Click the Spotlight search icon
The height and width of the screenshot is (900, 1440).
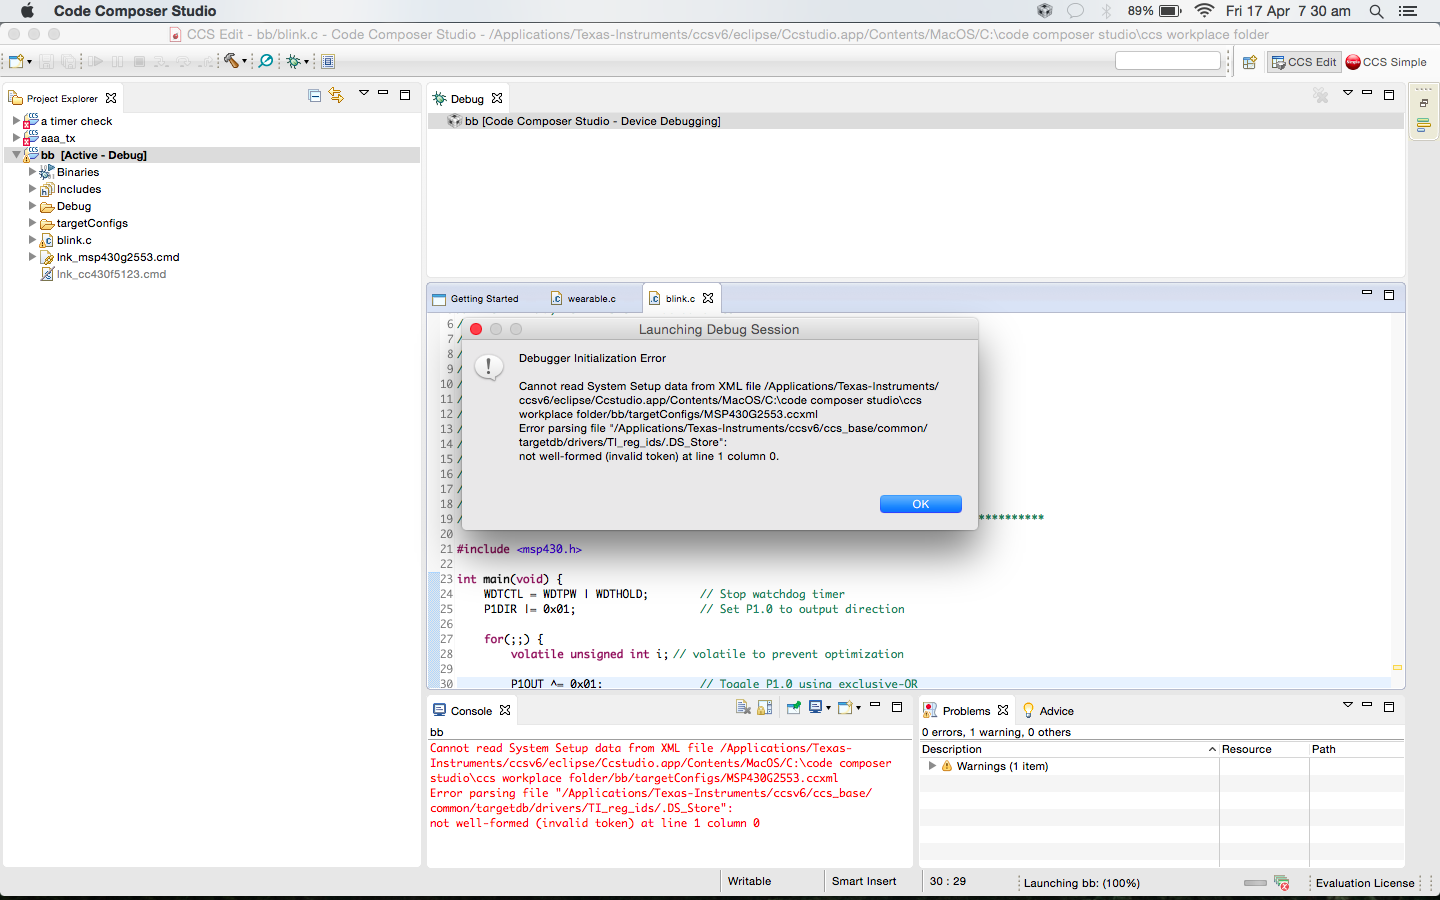1376,11
